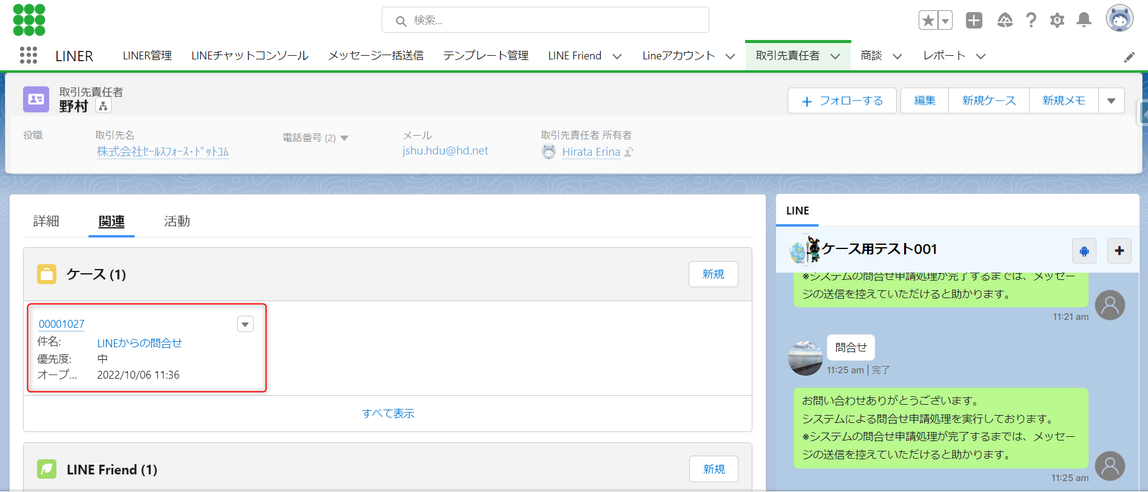This screenshot has height=492, width=1148.
Task: Click the pencil icon to edit navigation
Action: point(1129,57)
